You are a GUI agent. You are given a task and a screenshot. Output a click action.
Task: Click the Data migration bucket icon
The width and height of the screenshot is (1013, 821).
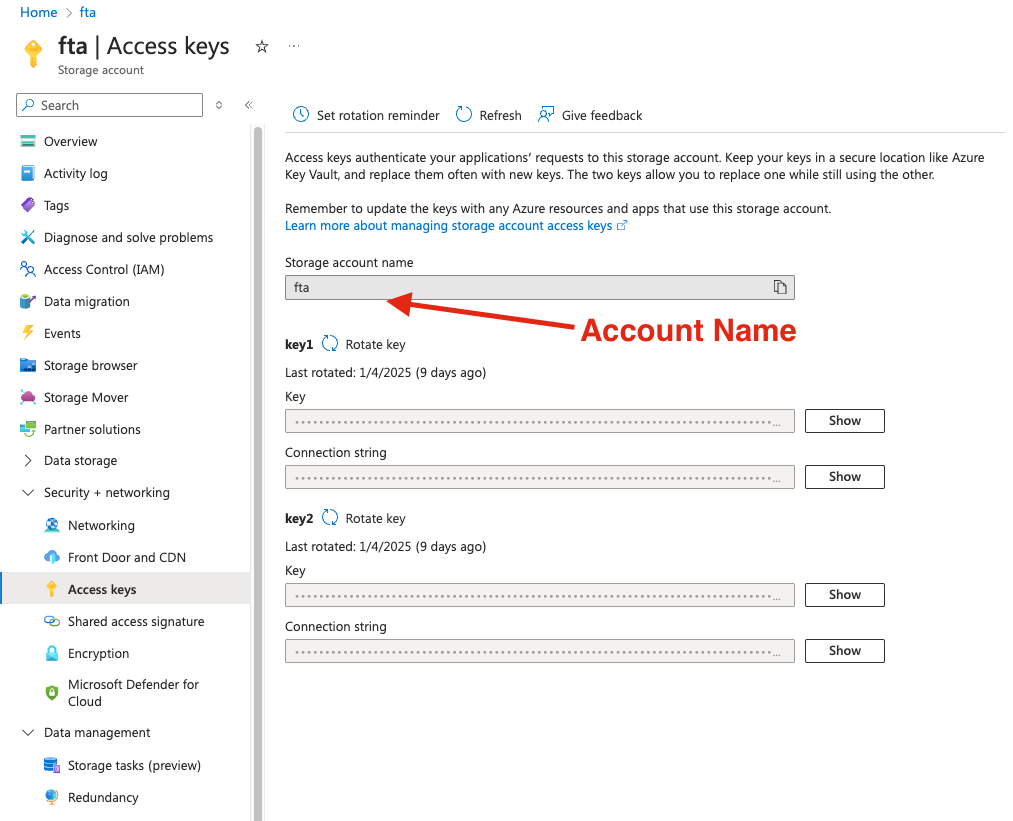pyautogui.click(x=28, y=301)
